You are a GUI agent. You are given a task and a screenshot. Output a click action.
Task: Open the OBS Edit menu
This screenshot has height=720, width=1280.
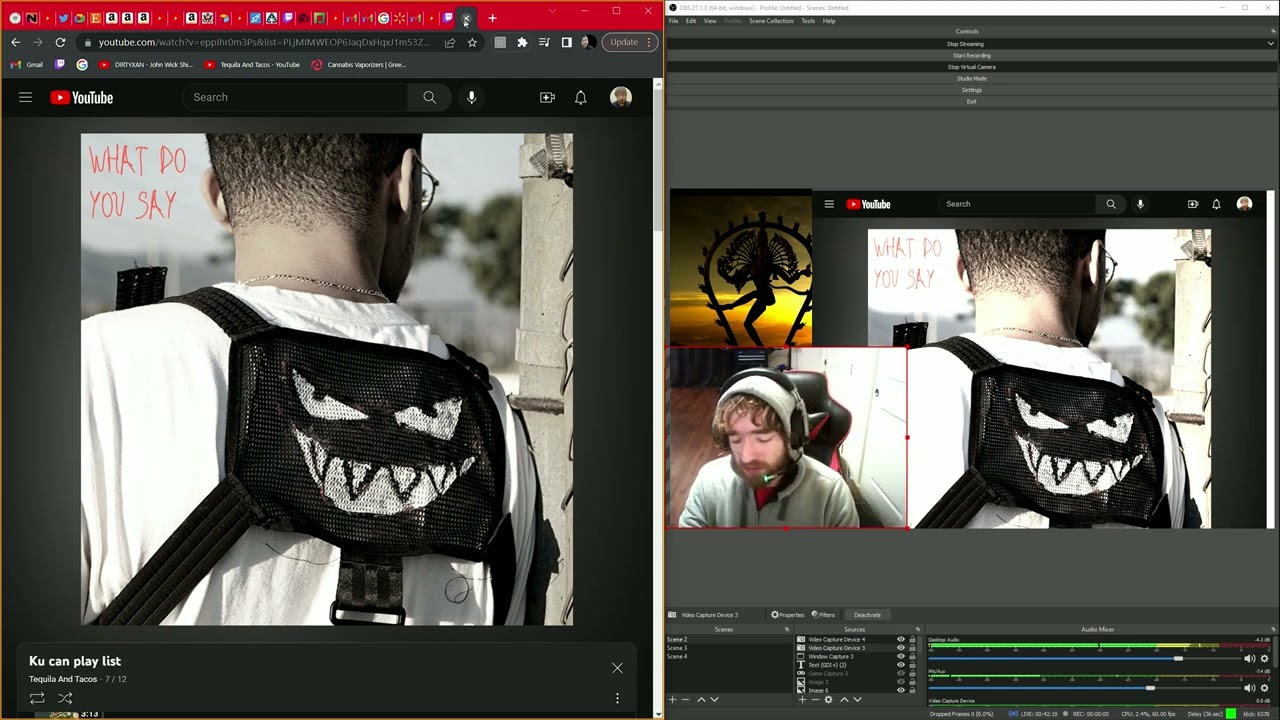(691, 21)
